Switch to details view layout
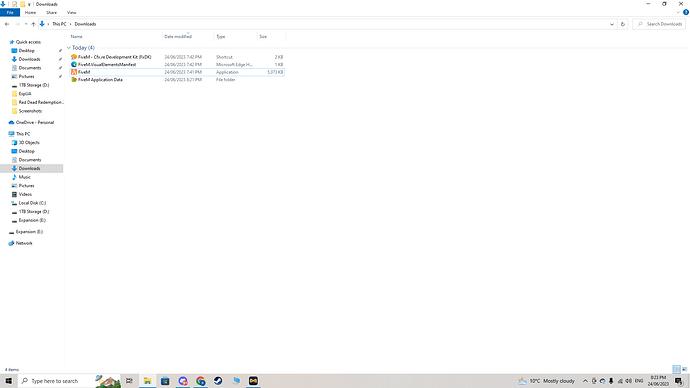 point(676,370)
